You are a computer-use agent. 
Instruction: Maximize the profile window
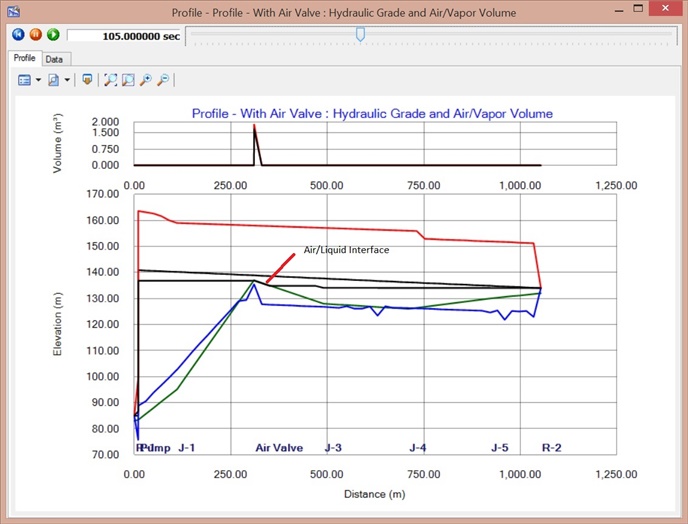(x=639, y=11)
